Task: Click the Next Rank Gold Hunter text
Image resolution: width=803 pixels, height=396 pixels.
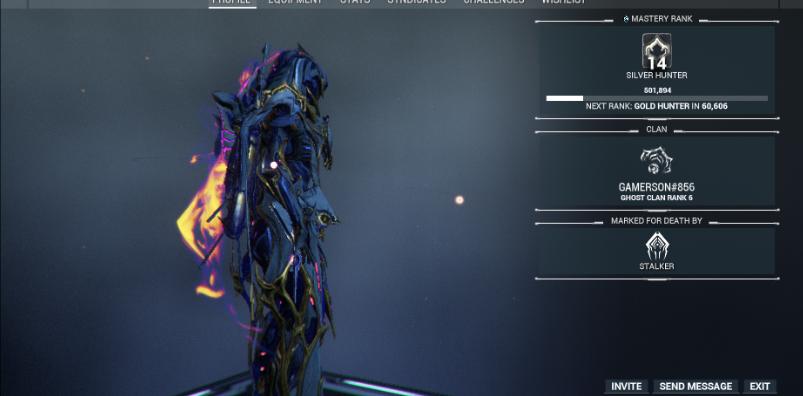Action: click(657, 107)
